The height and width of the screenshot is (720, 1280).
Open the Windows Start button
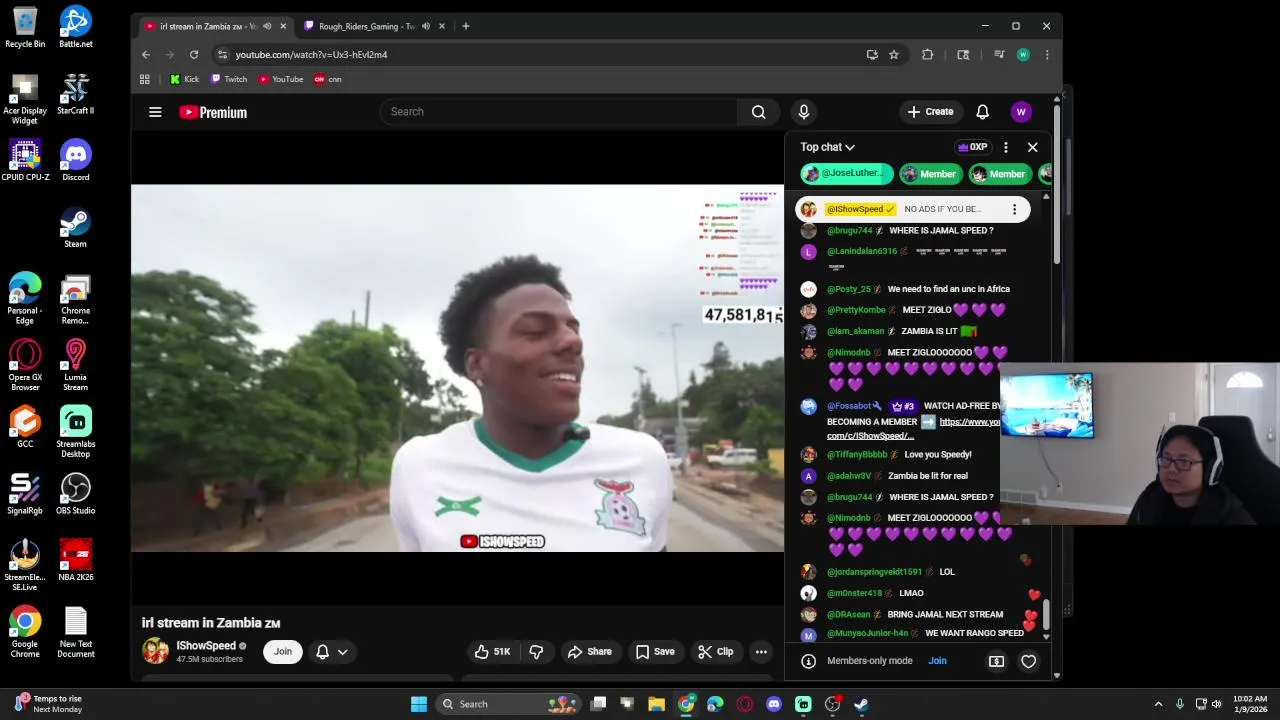click(418, 704)
